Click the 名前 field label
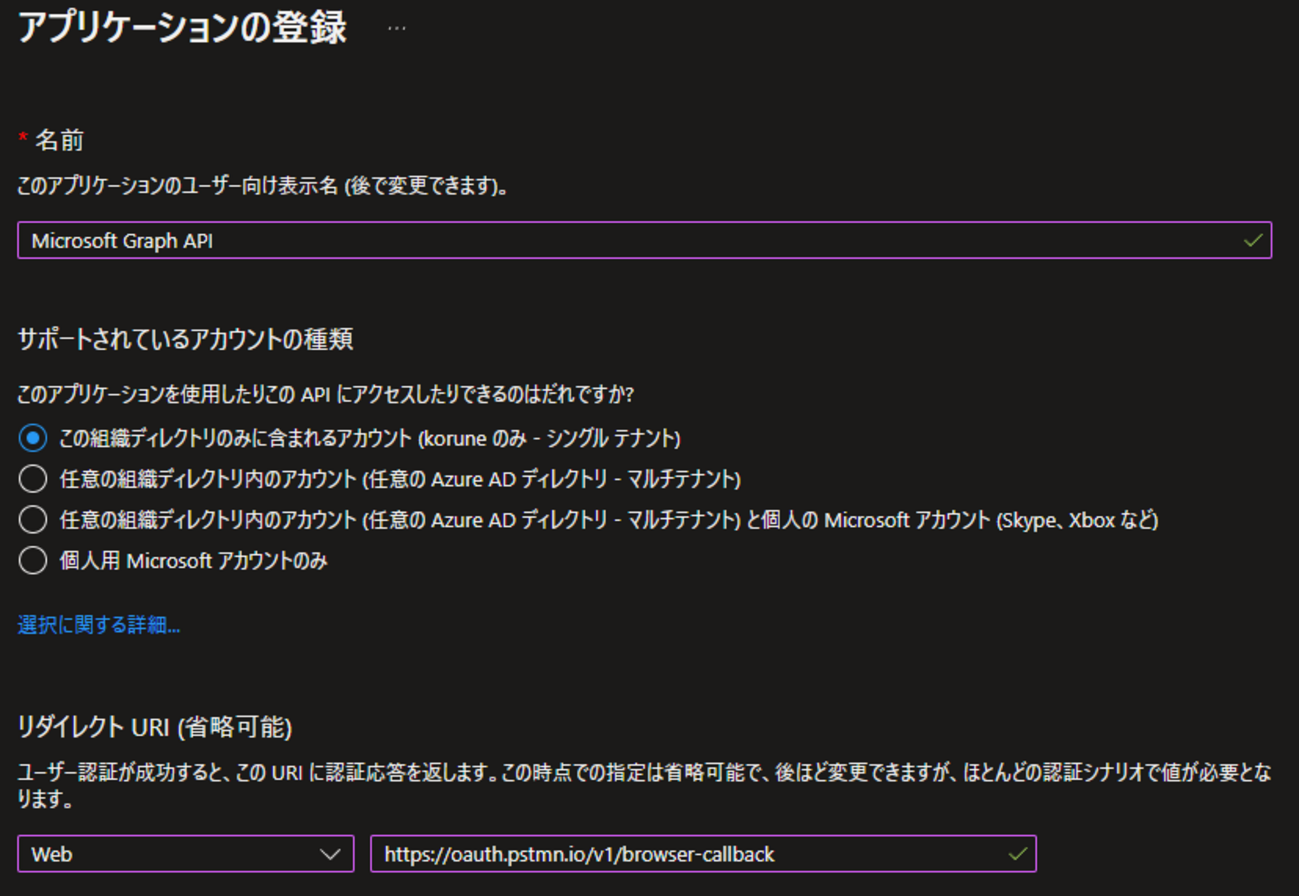 (59, 141)
